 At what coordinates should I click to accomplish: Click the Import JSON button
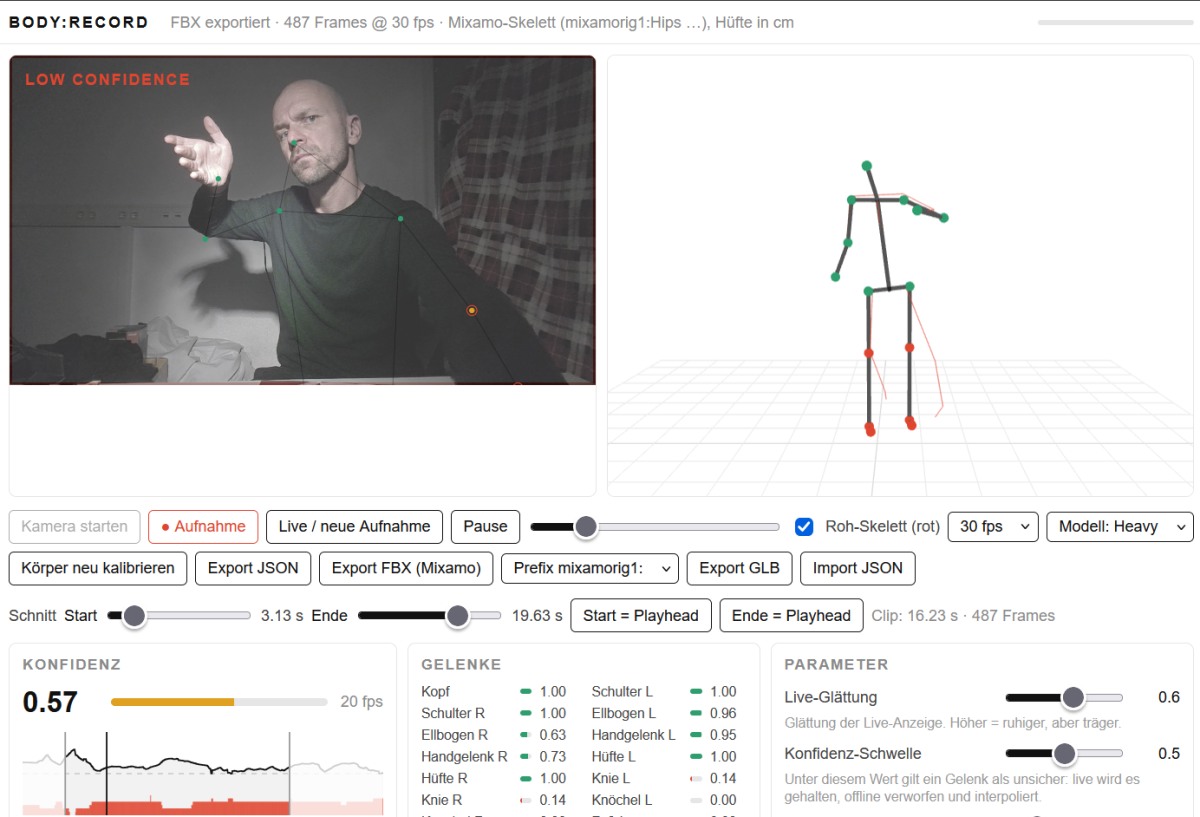pyautogui.click(x=858, y=568)
